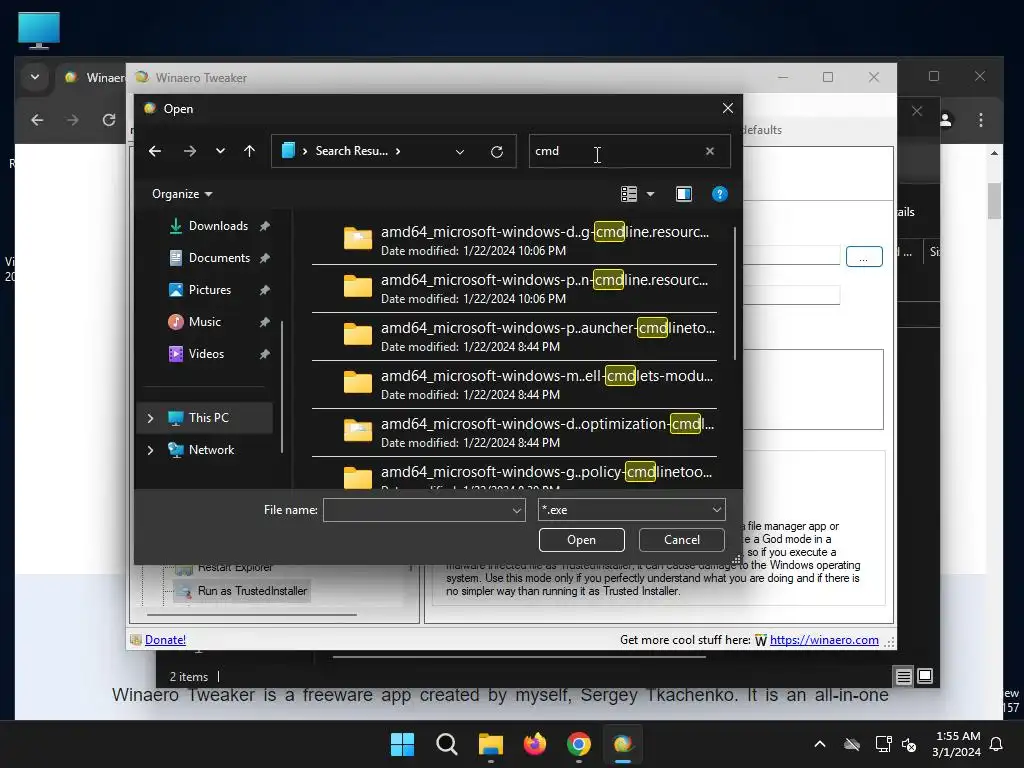Reload the browser page
The image size is (1024, 768).
point(109,120)
